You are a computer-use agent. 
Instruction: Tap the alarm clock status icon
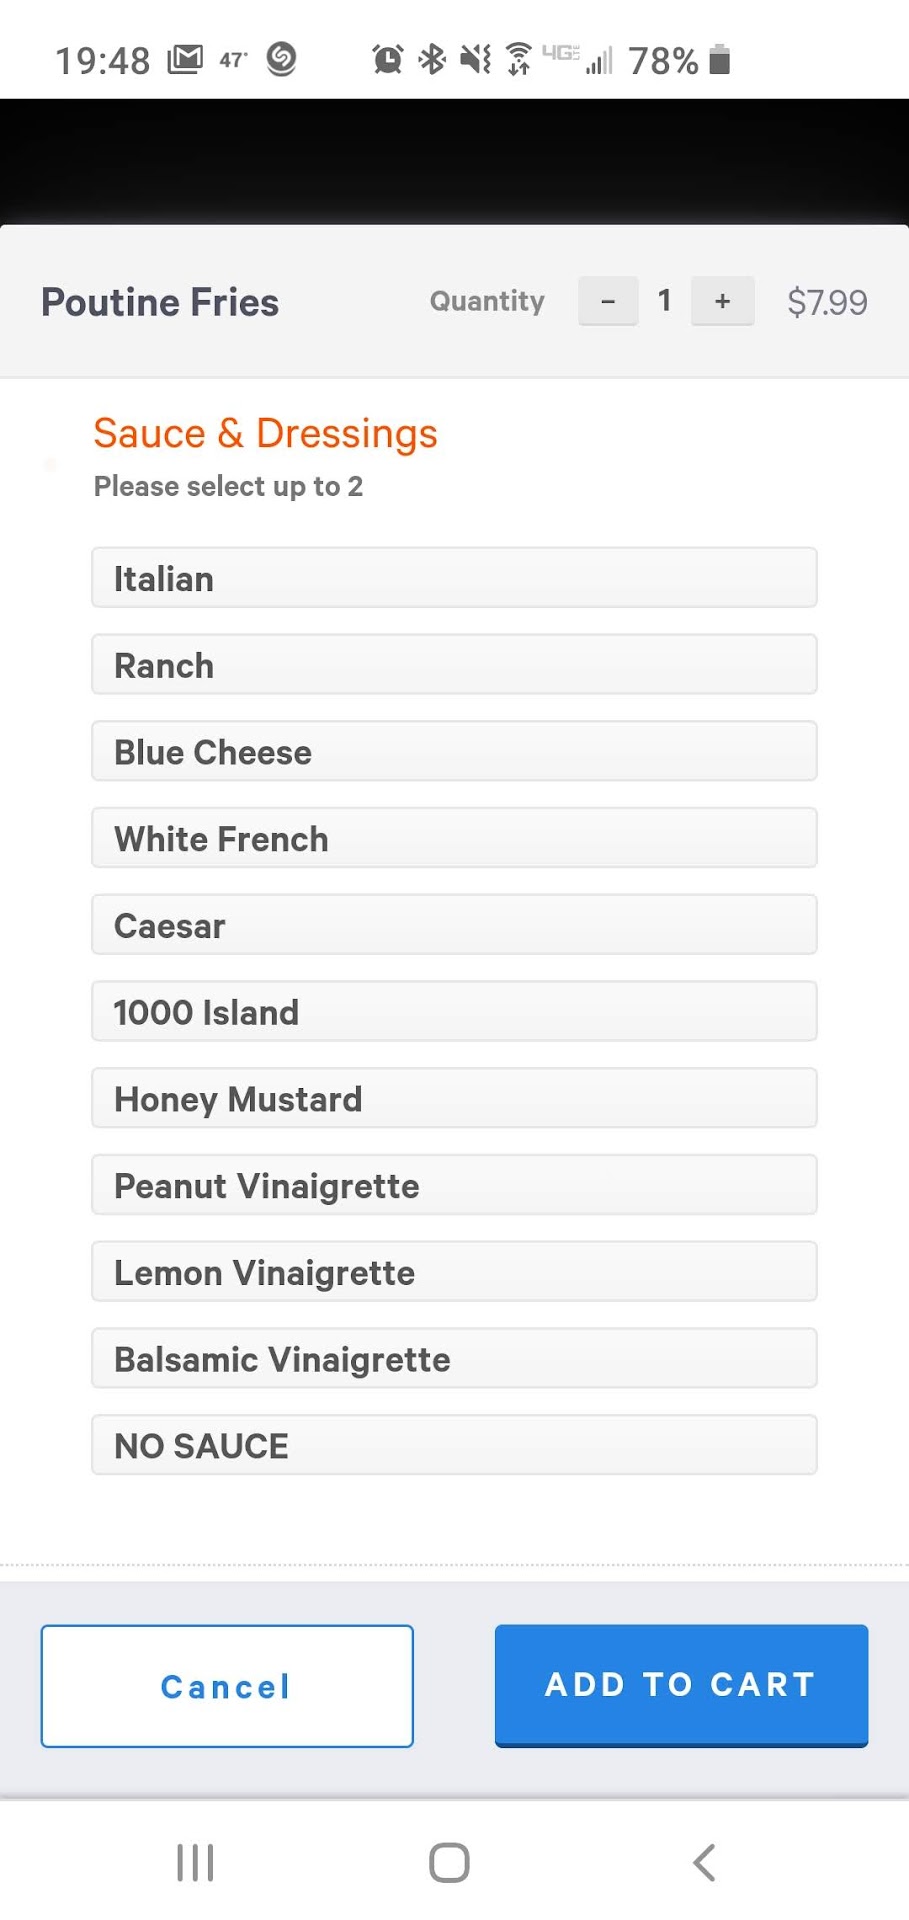point(387,60)
